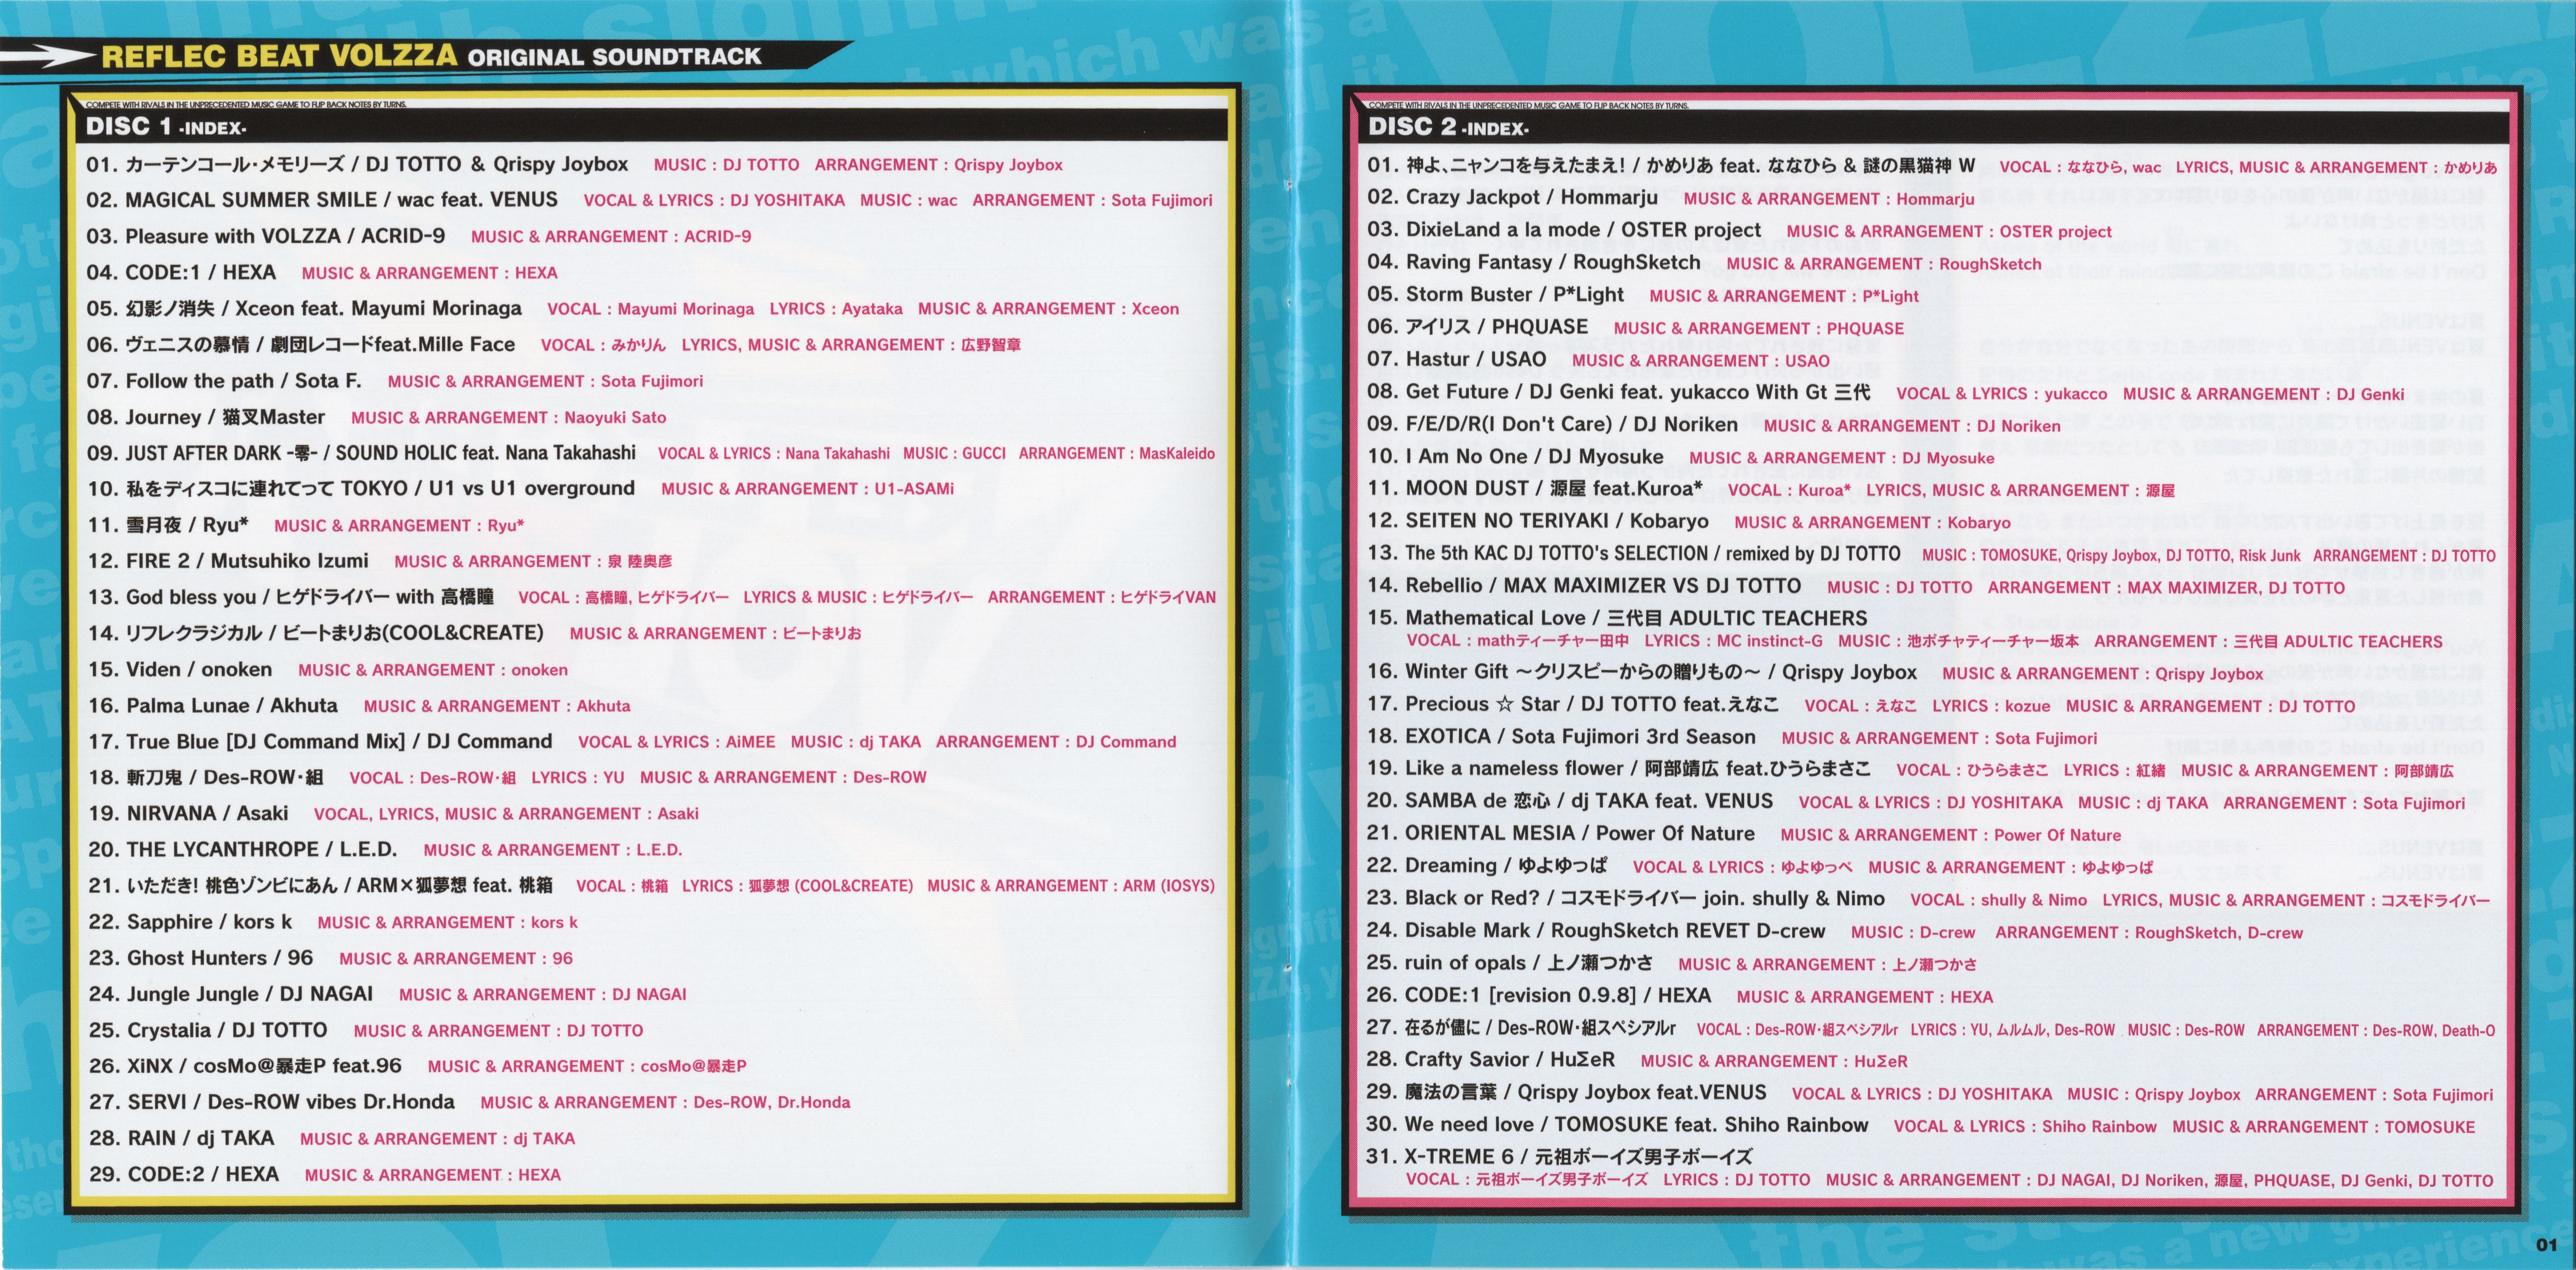Select track 29 CODE:2 / HEXA
Image resolution: width=2576 pixels, height=1270 pixels.
pyautogui.click(x=184, y=1174)
